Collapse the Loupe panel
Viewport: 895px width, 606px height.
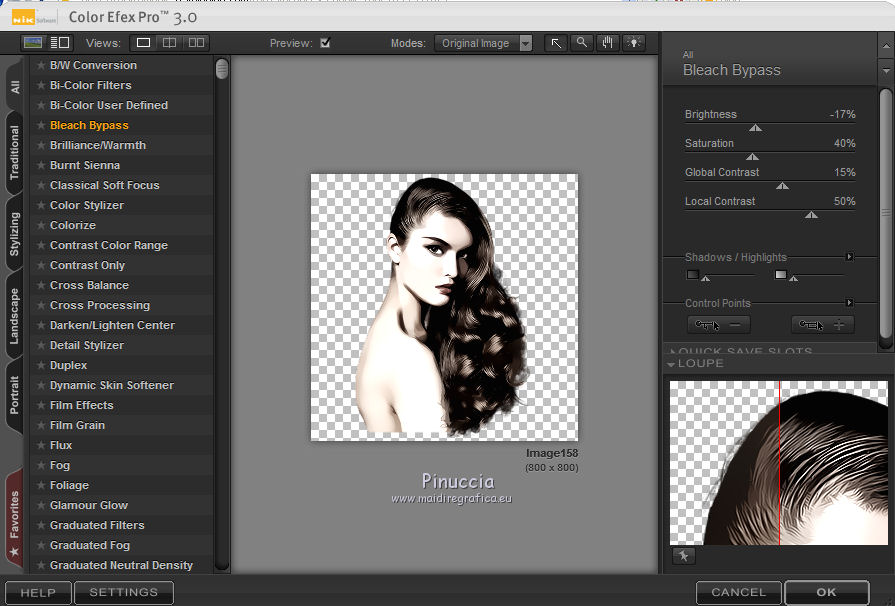(672, 364)
